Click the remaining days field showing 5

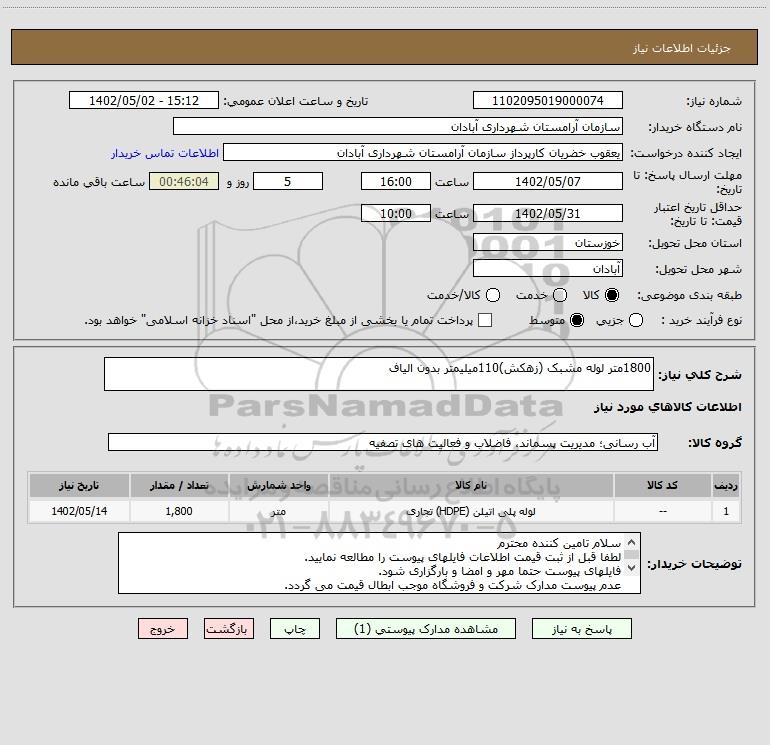pyautogui.click(x=288, y=181)
